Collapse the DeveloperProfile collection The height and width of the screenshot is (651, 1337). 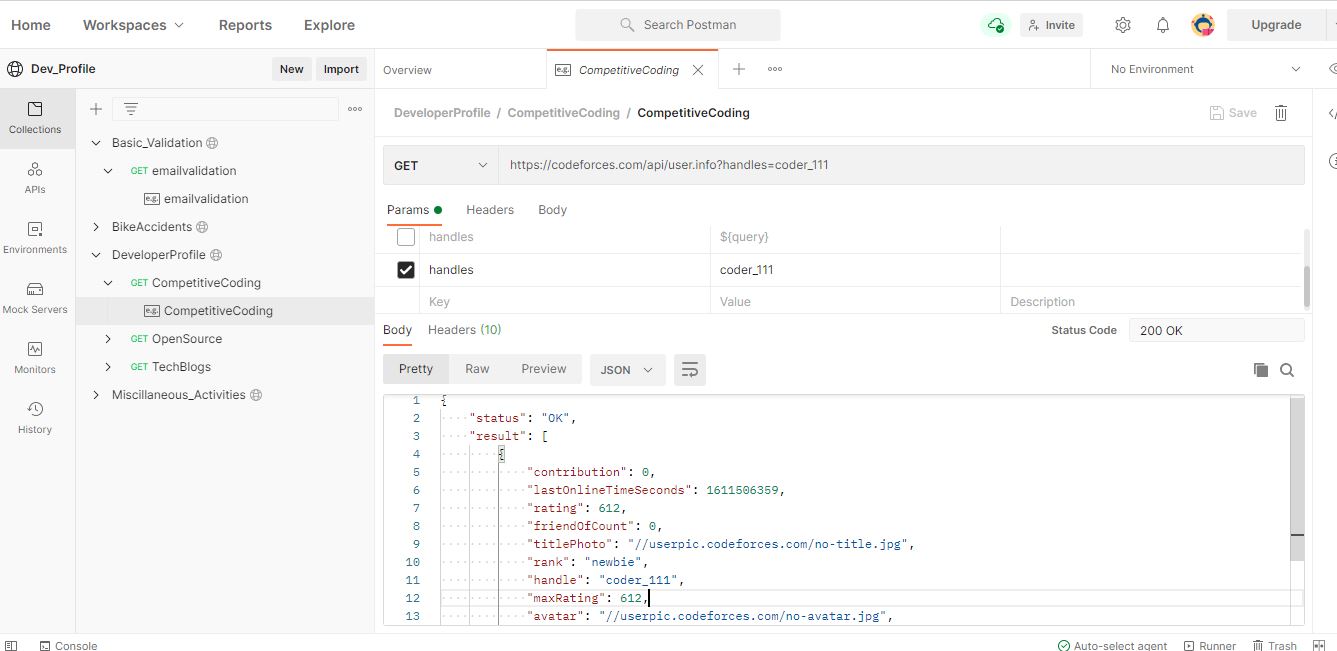pyautogui.click(x=96, y=255)
